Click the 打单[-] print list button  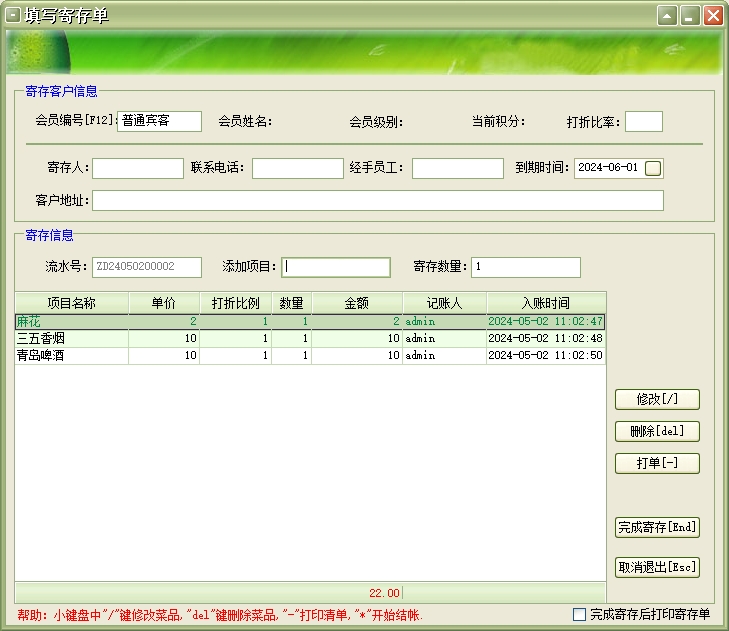click(656, 464)
